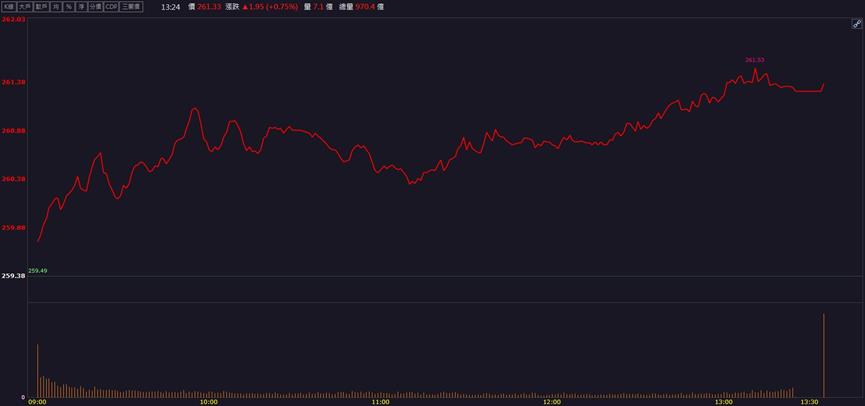Screen dimensions: 865x406
Task: Click the 261.33 high price marker
Action: [x=755, y=60]
